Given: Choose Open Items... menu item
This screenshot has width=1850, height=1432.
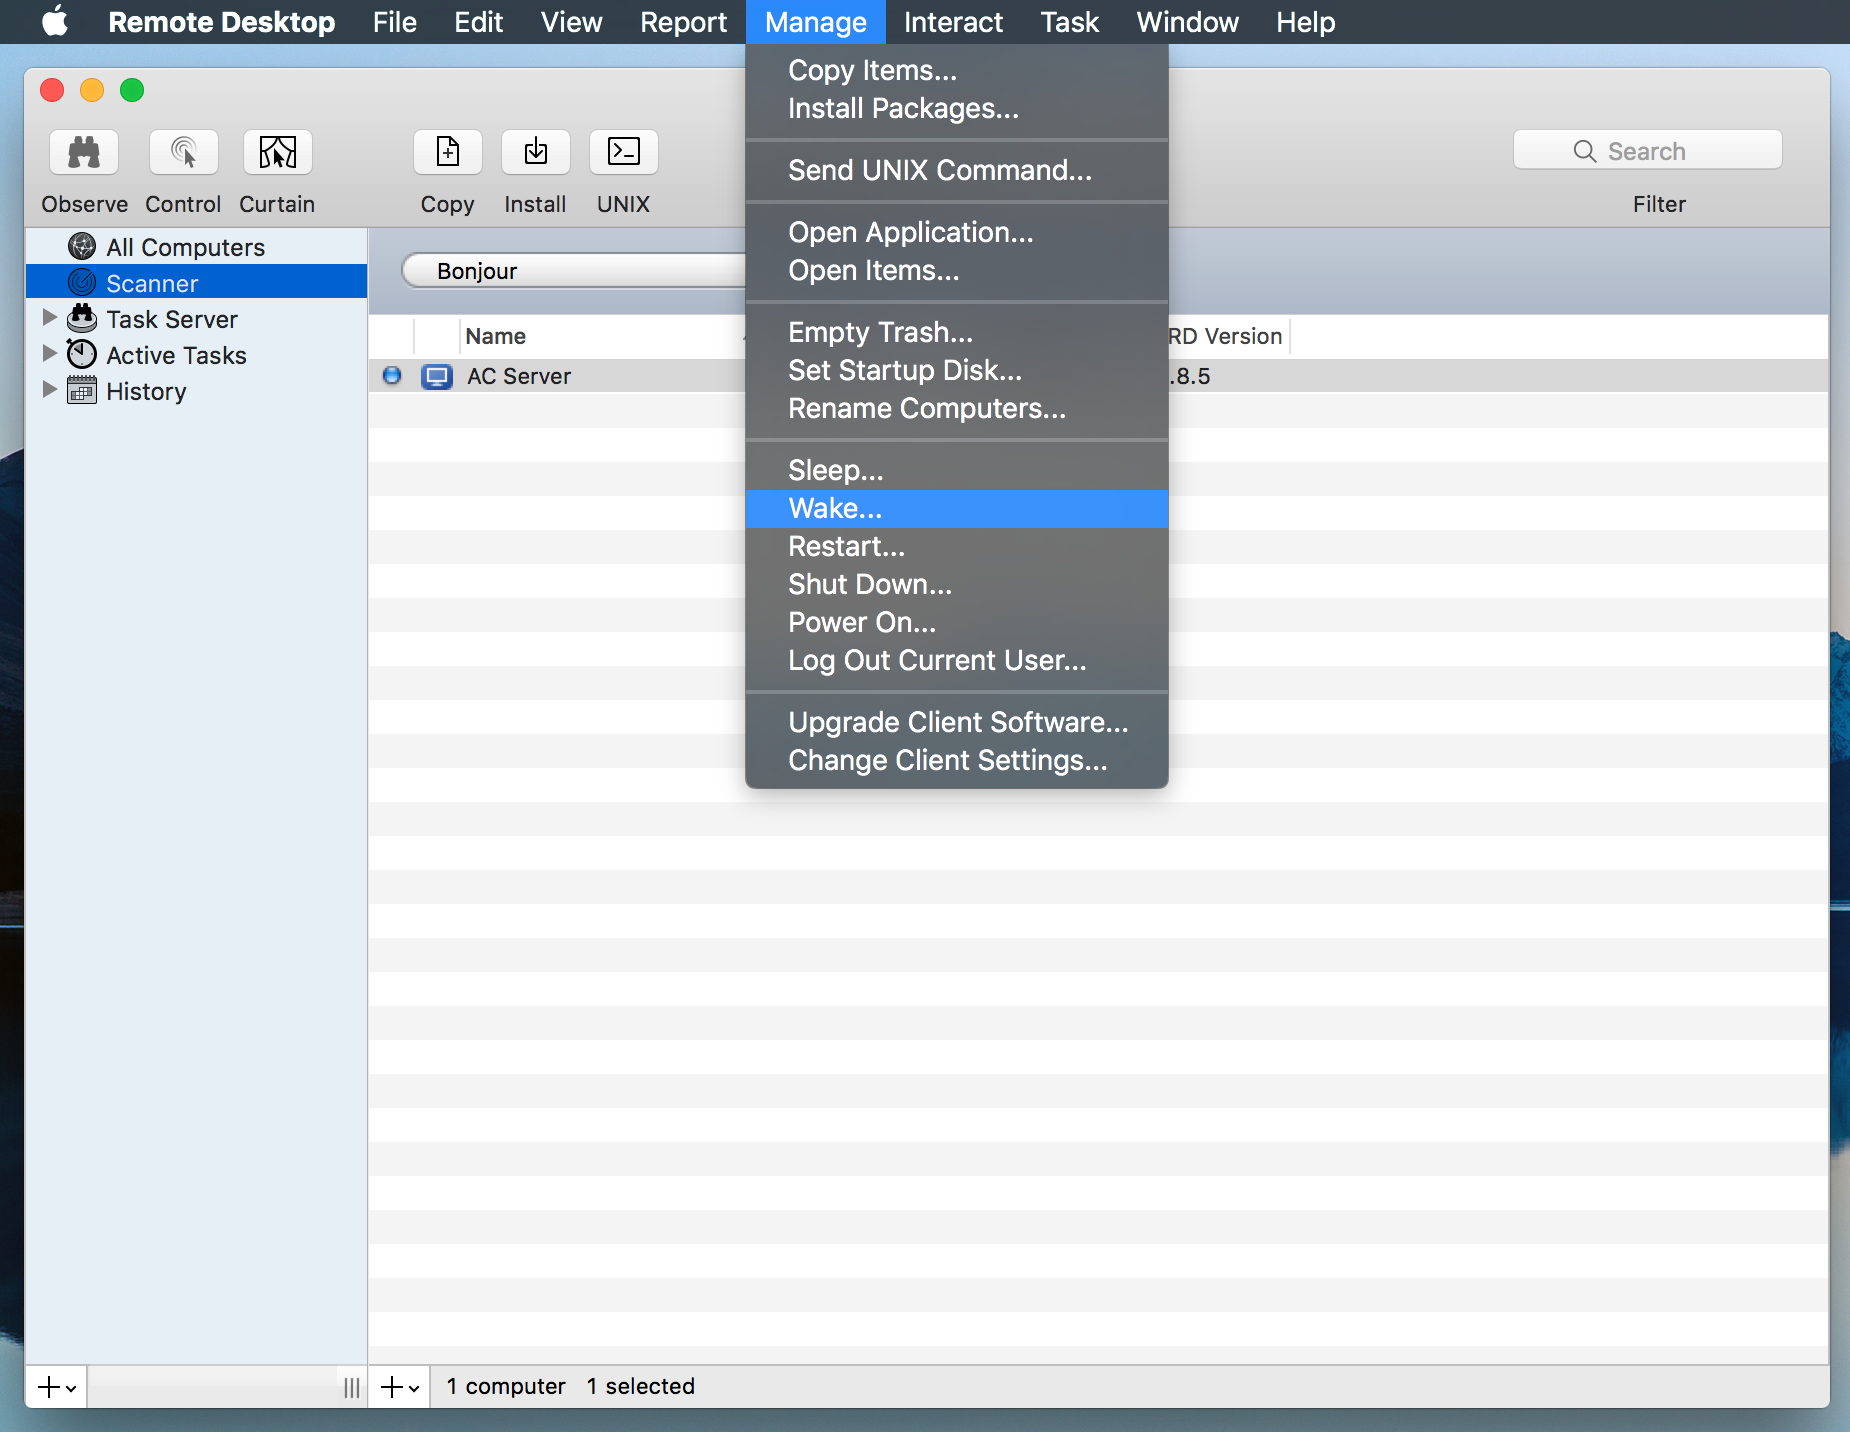Looking at the screenshot, I should (x=957, y=271).
